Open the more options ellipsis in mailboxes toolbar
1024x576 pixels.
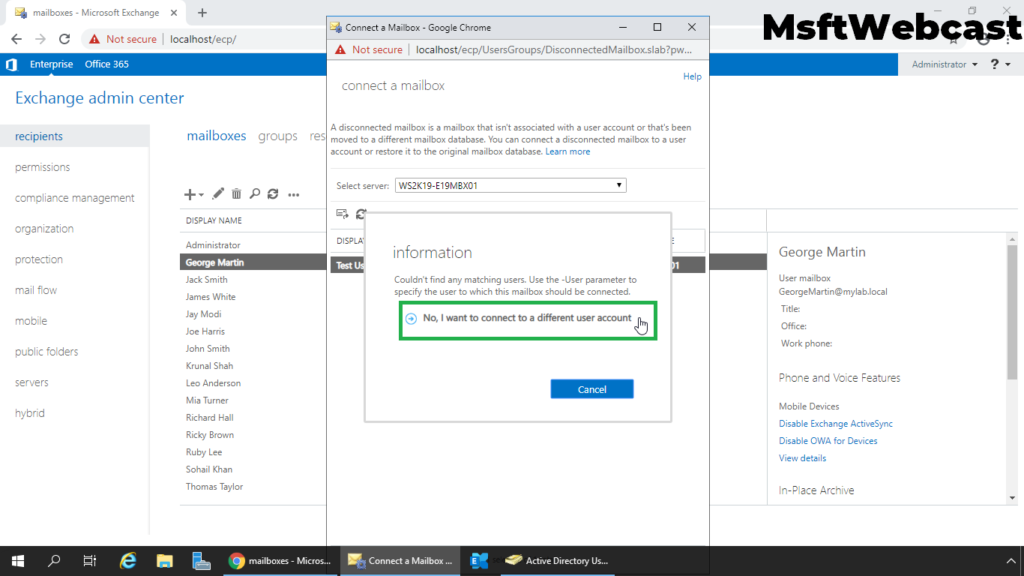(x=294, y=195)
